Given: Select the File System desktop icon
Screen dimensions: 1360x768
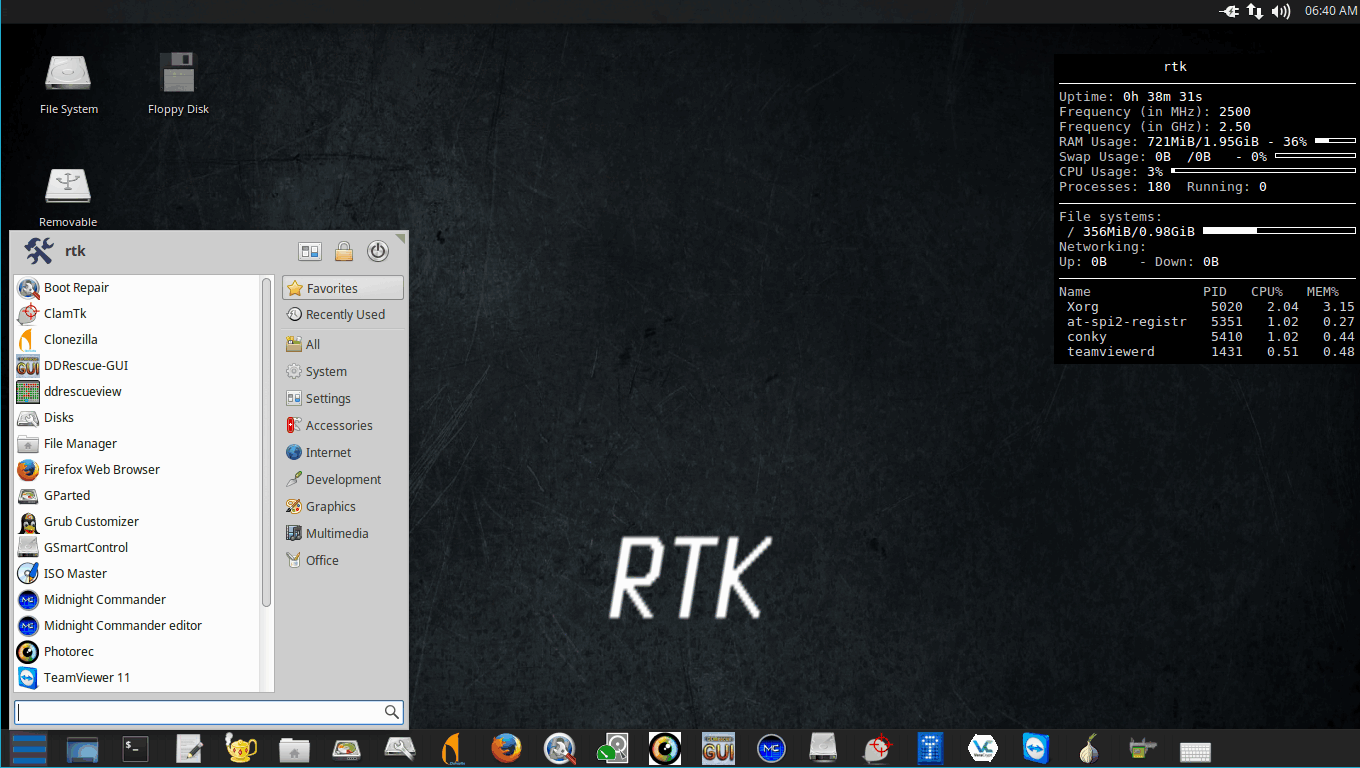Looking at the screenshot, I should 69,84.
